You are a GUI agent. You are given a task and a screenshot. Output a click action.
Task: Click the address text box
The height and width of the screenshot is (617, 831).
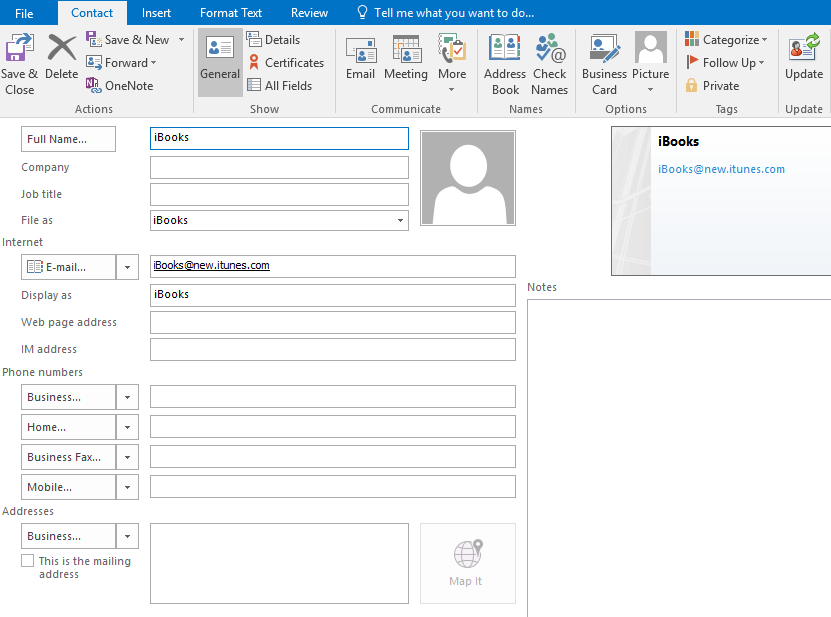click(279, 563)
